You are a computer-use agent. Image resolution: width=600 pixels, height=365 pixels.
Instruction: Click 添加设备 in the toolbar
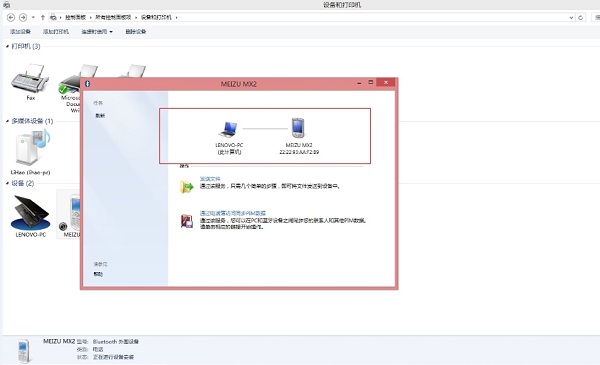point(20,32)
